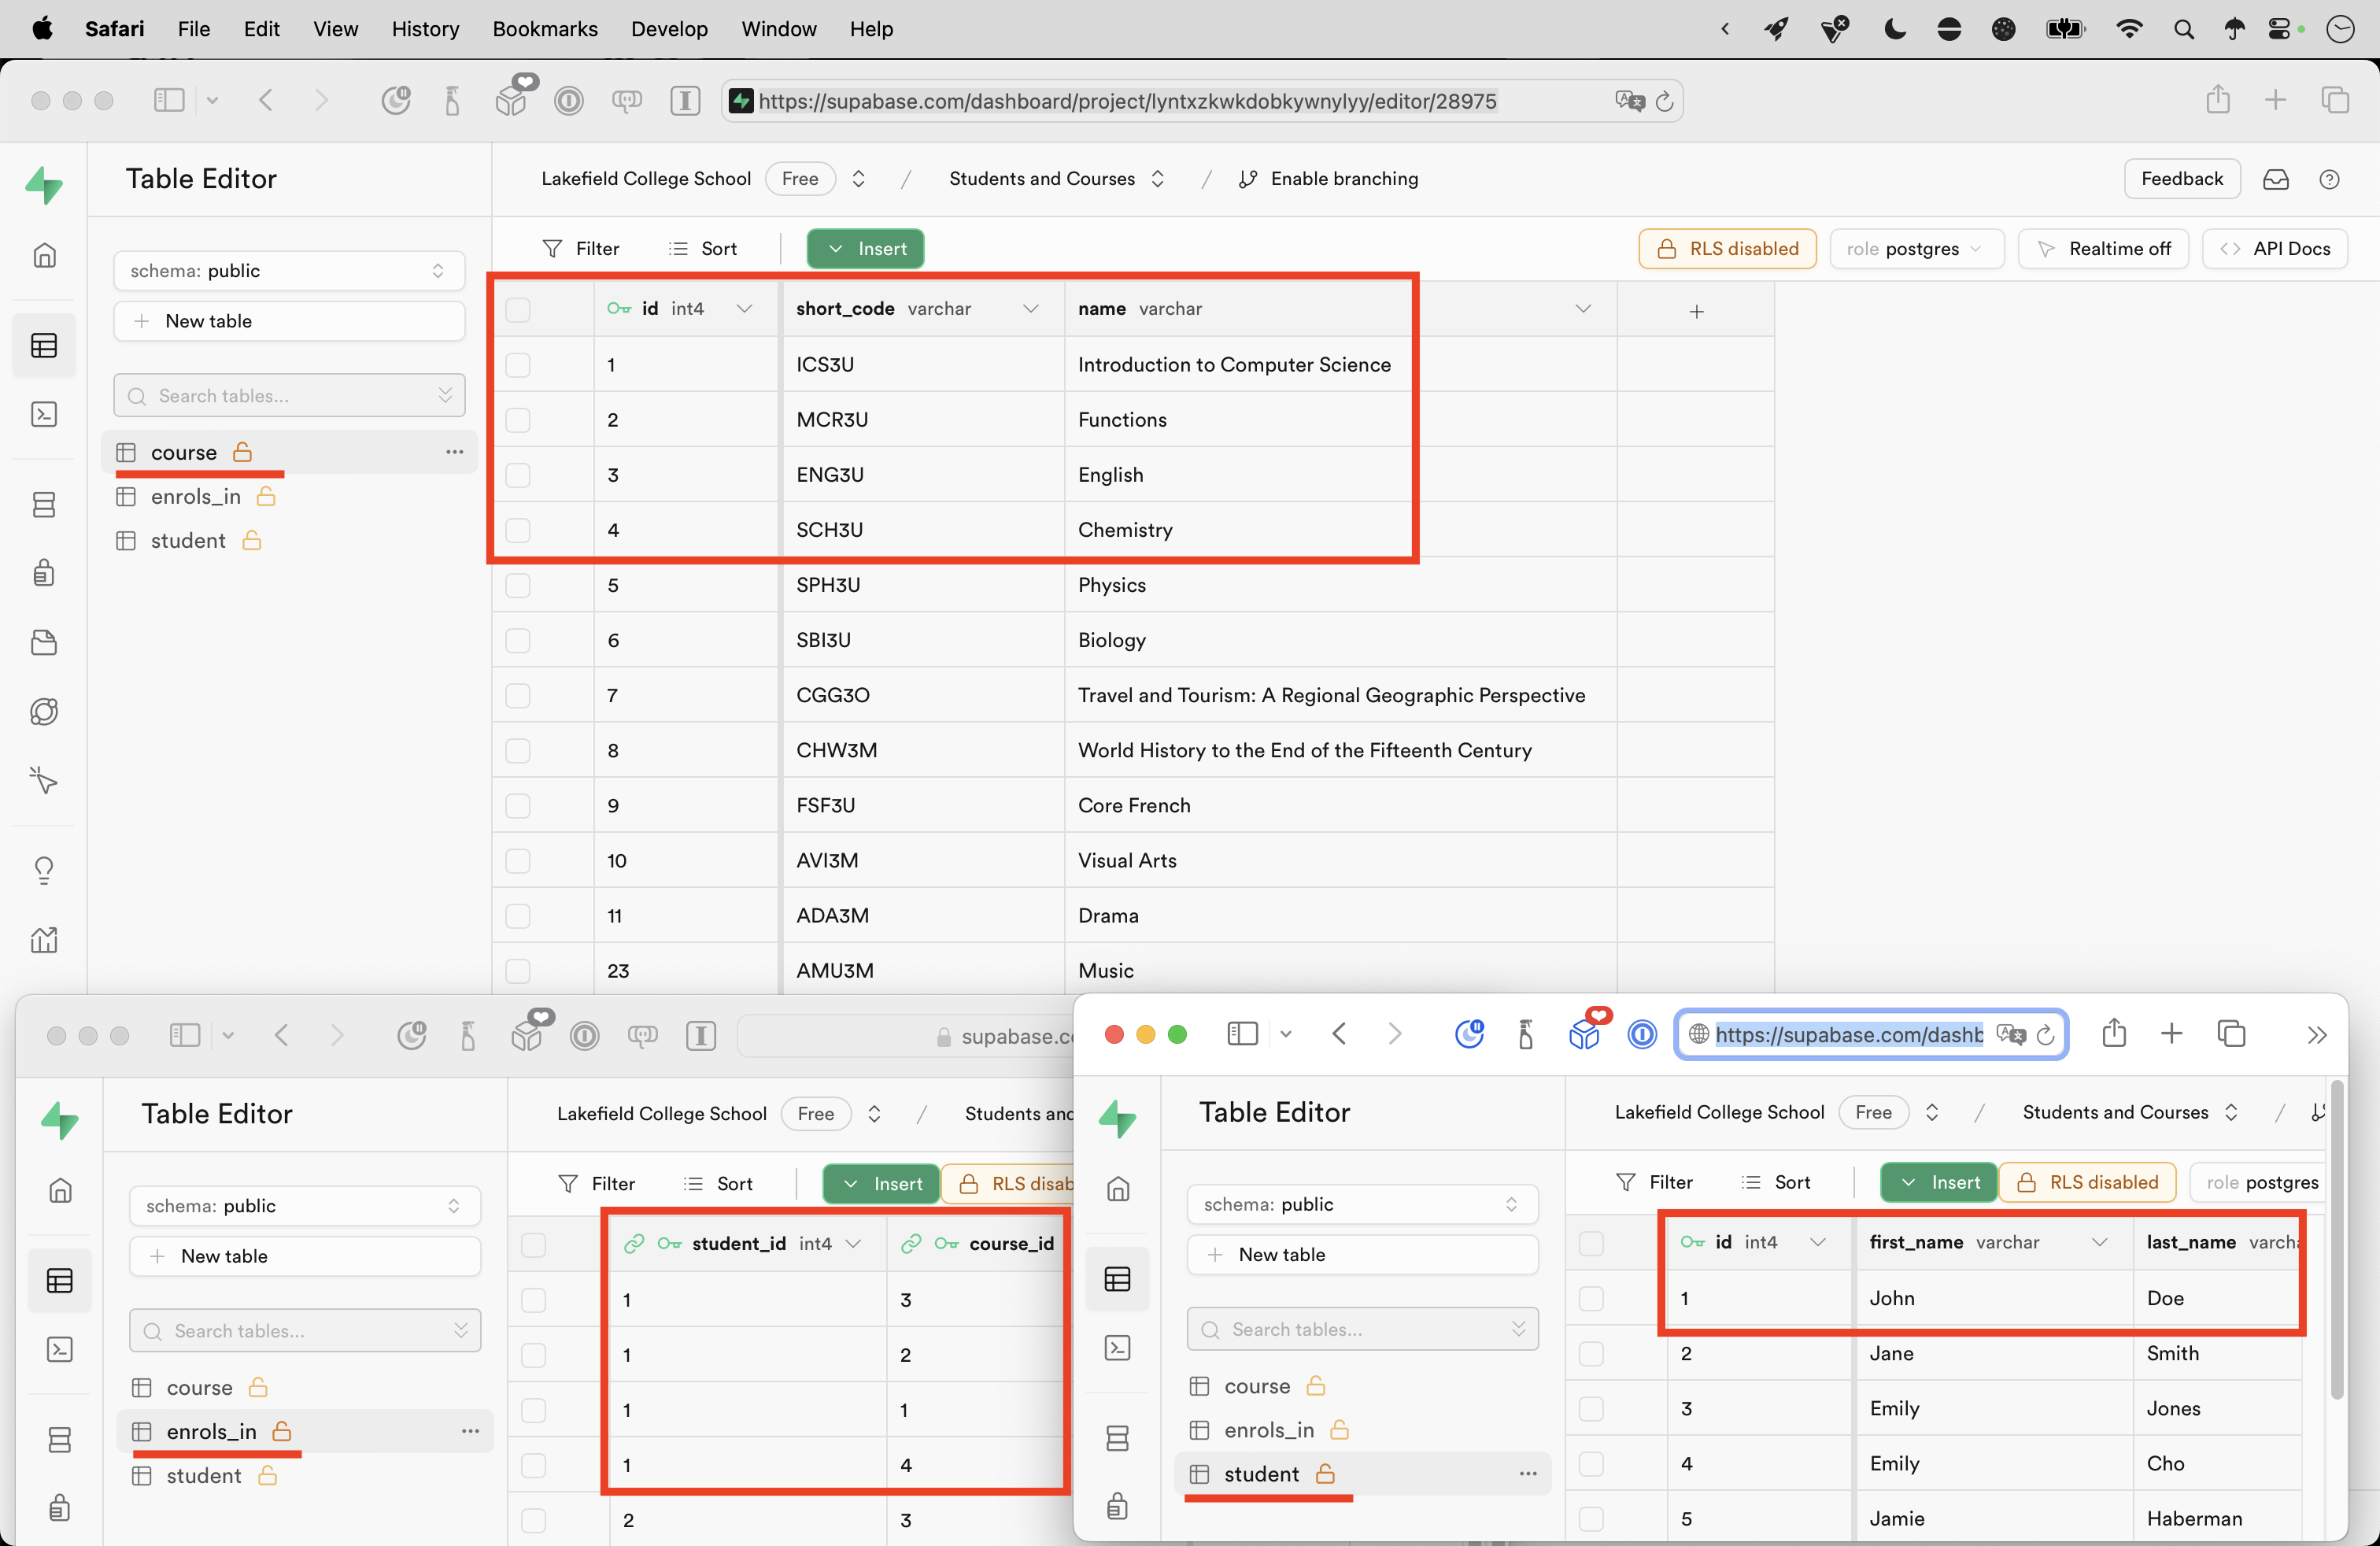
Task: Select the enrols_in table in top window sidebar
Action: tap(196, 497)
